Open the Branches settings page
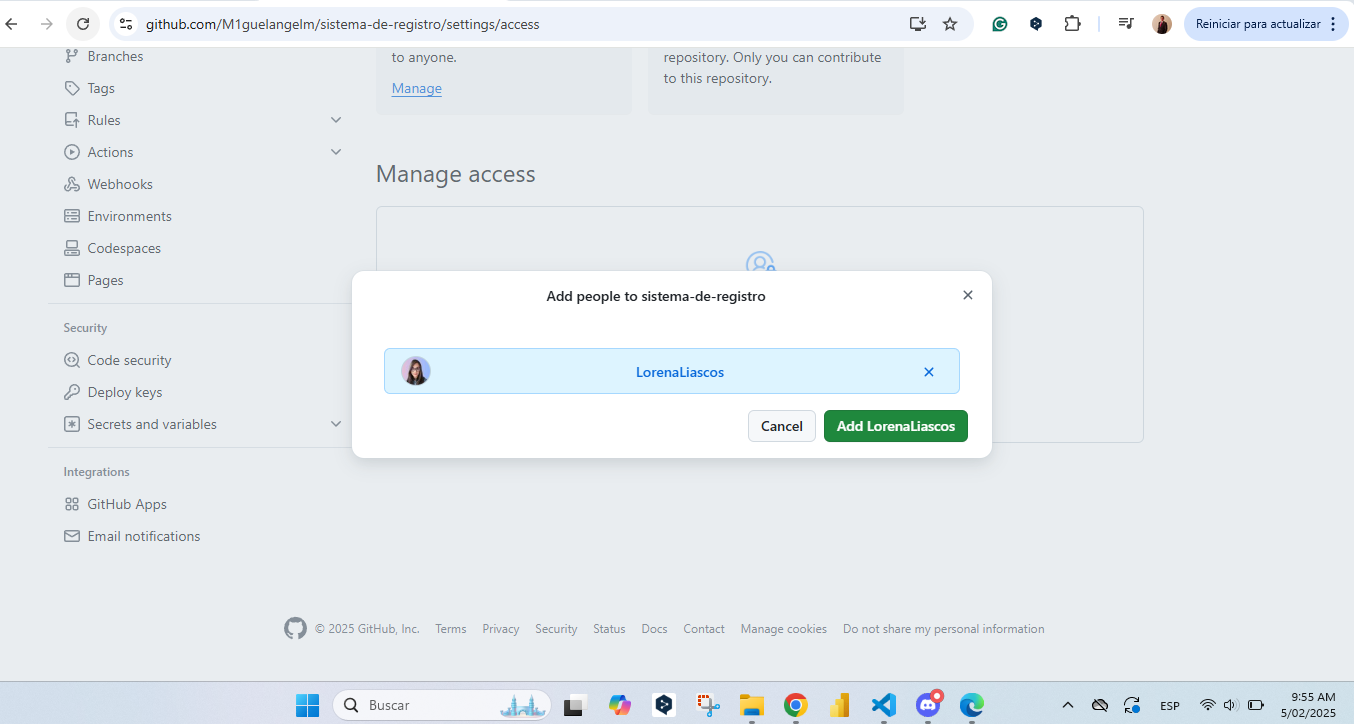 115,56
